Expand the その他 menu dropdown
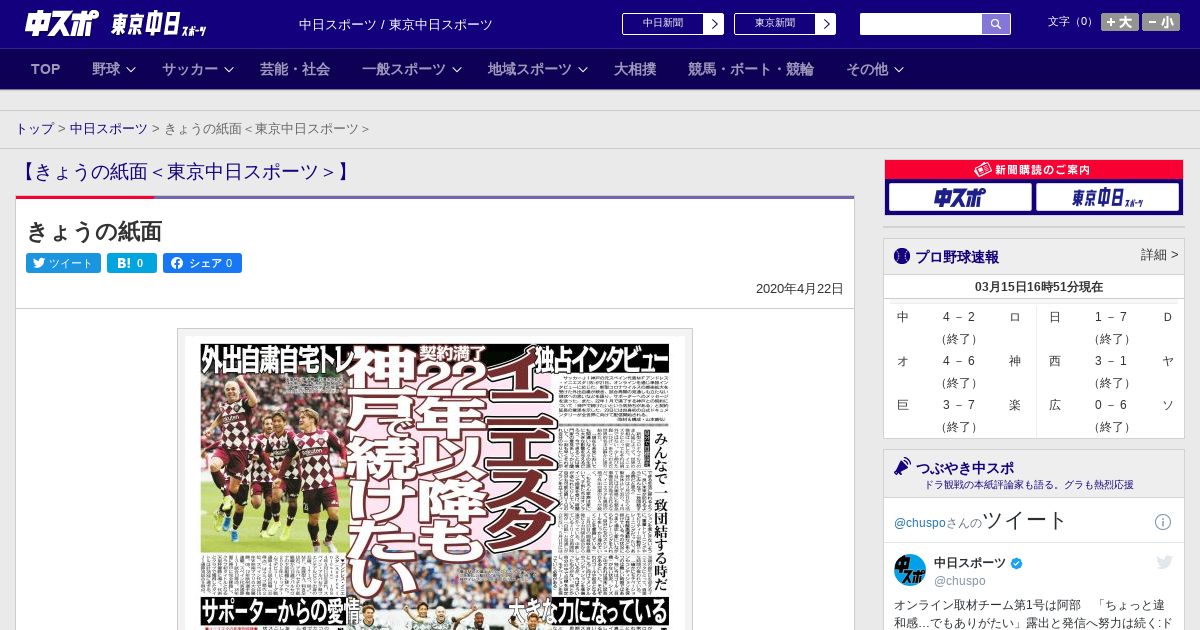Viewport: 1200px width, 630px height. 875,69
